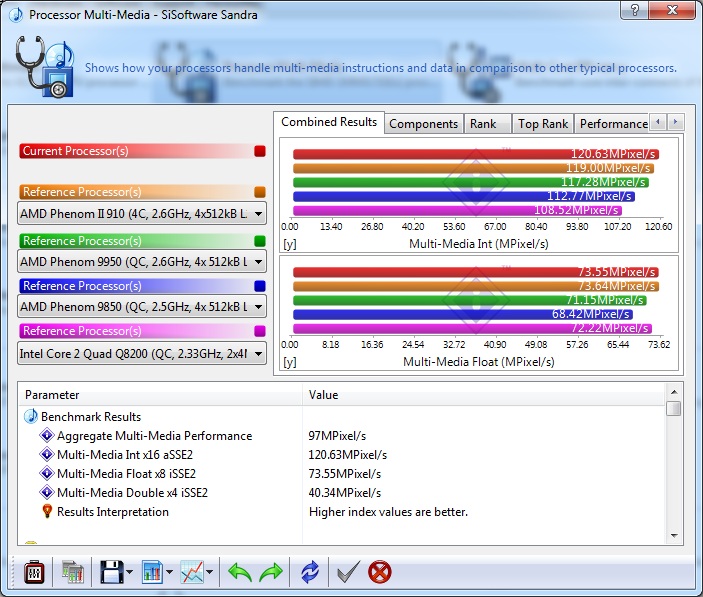703x597 pixels.
Task: Switch to the Top Rank tab
Action: coord(542,124)
